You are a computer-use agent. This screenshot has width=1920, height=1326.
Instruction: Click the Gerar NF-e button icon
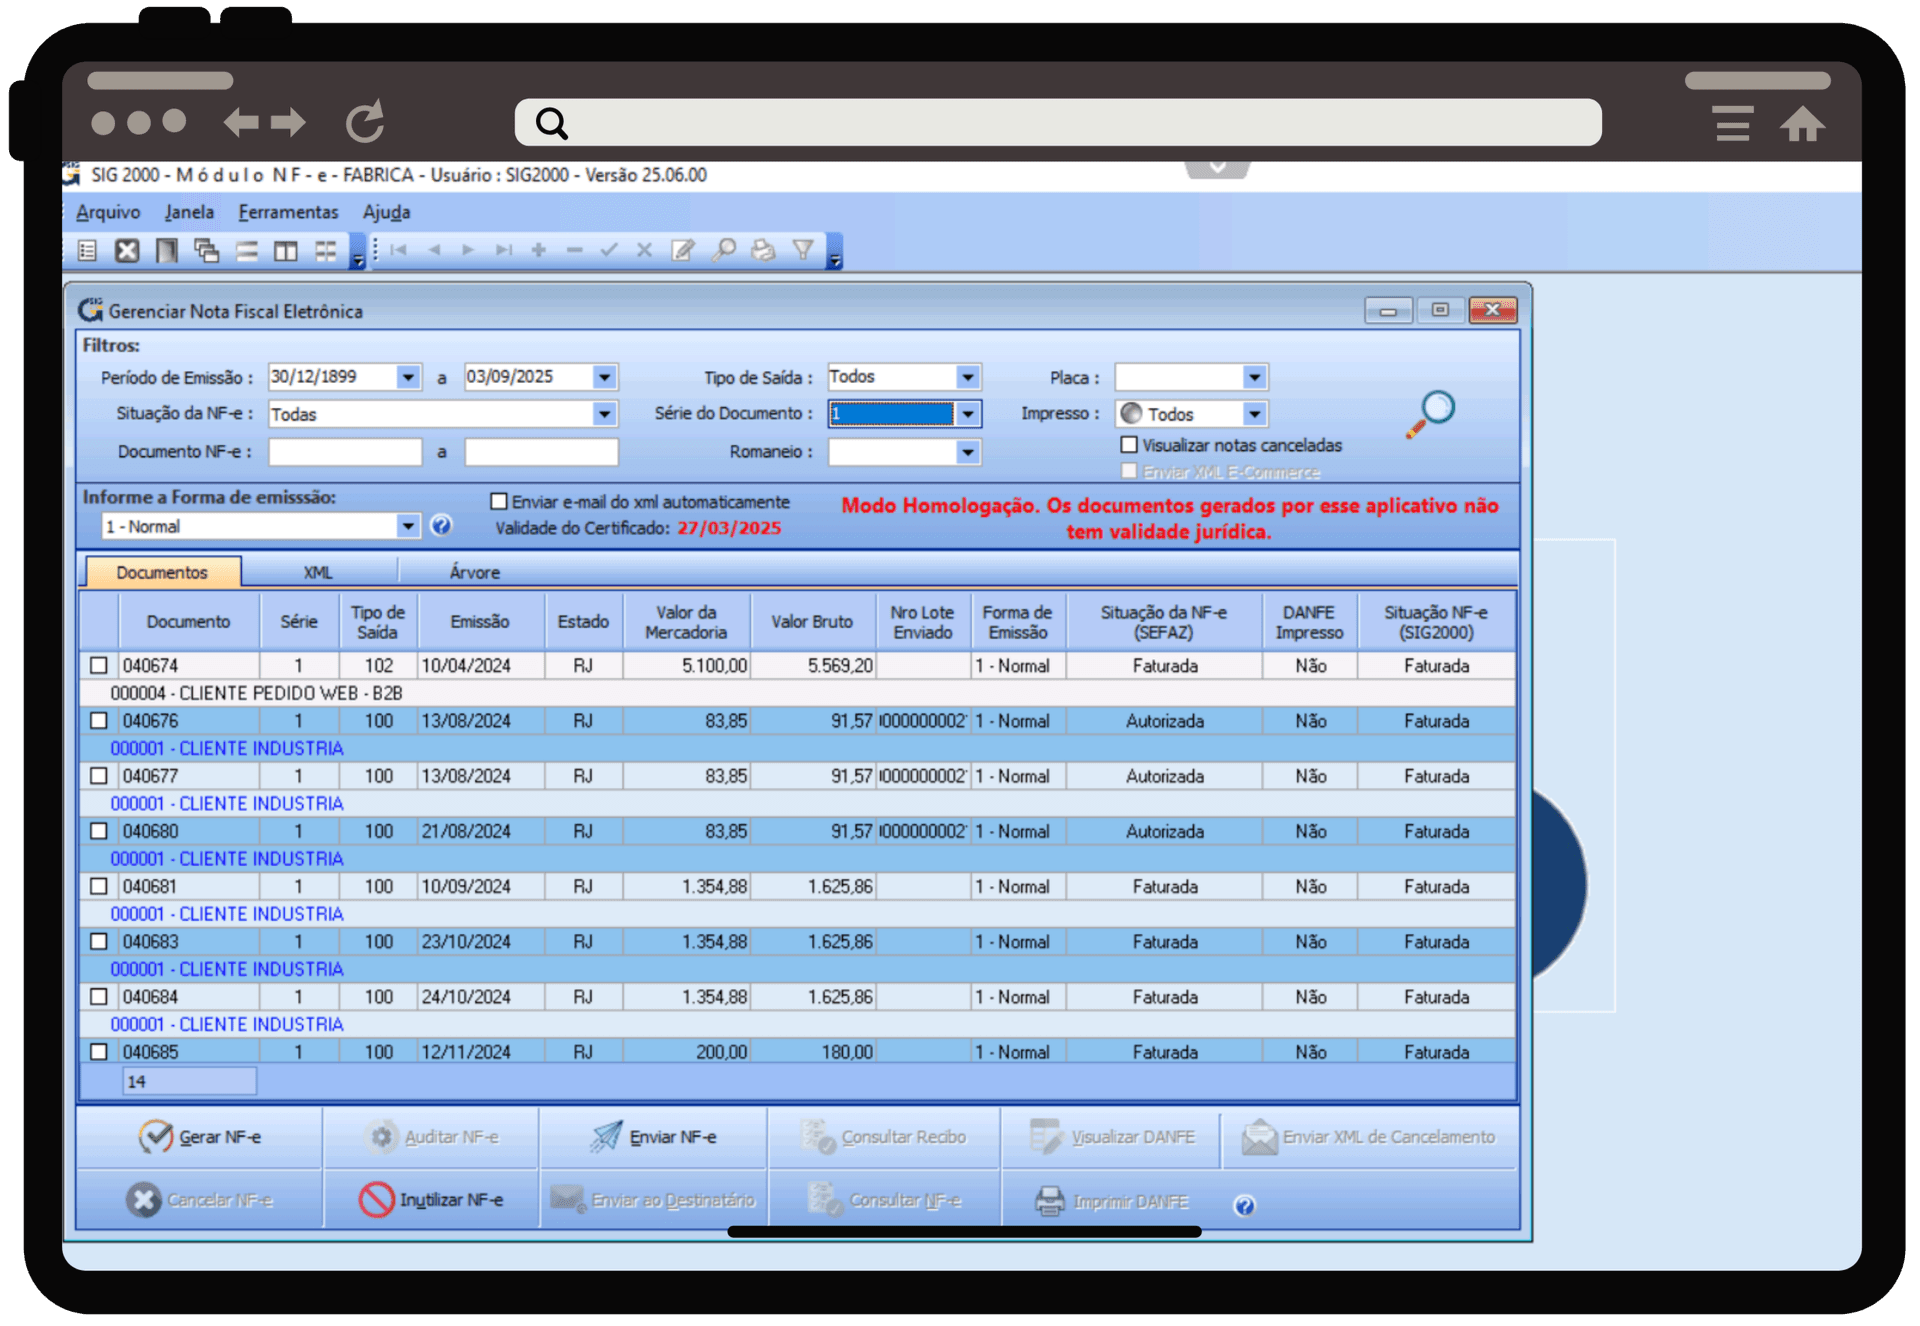(155, 1137)
